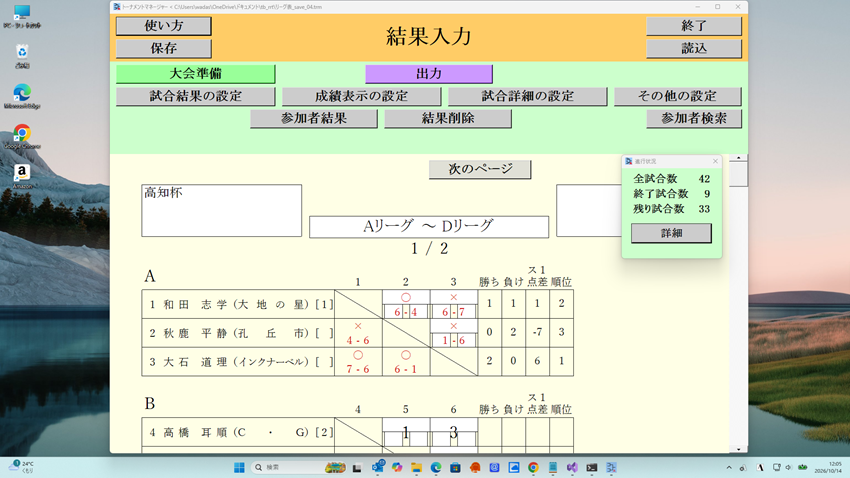Open the Recycle Bin desktop icon
850x478 pixels.
[x=22, y=56]
